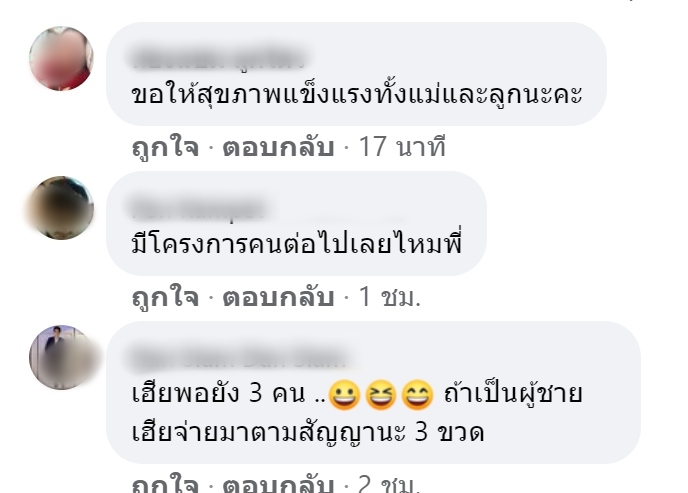
Task: Click the smiling-eyes grin emoji before ถ้าเป็นผู้ชาย
Action: coord(418,394)
